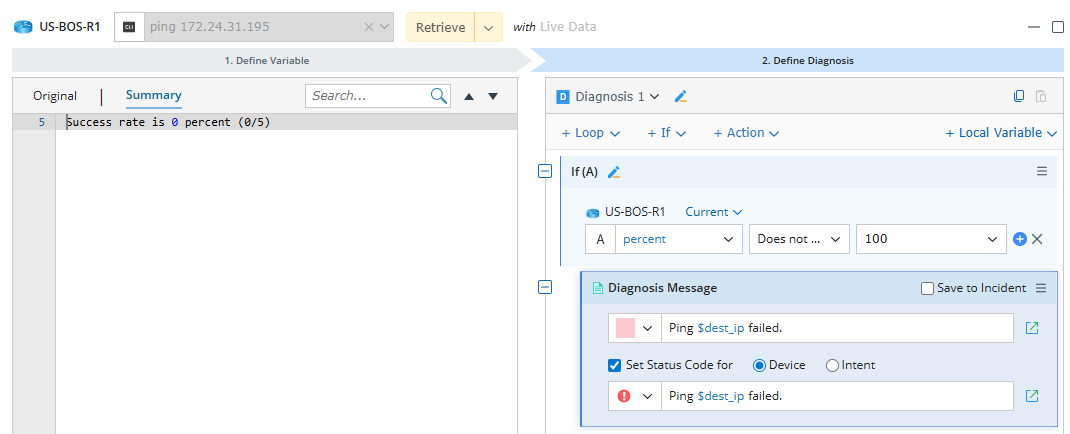
Task: Click pencil icon to rename Diagnosis 1
Action: click(x=681, y=97)
